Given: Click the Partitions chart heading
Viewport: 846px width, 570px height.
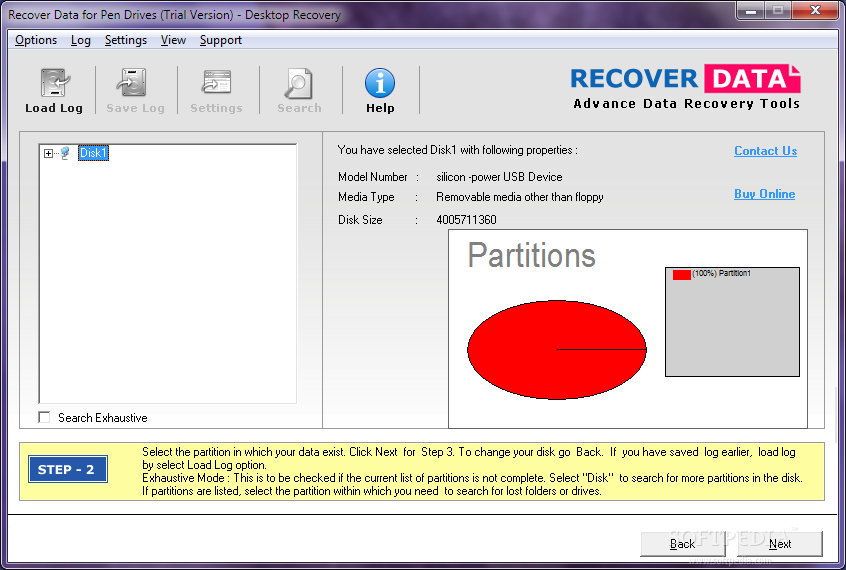Looking at the screenshot, I should pos(531,255).
